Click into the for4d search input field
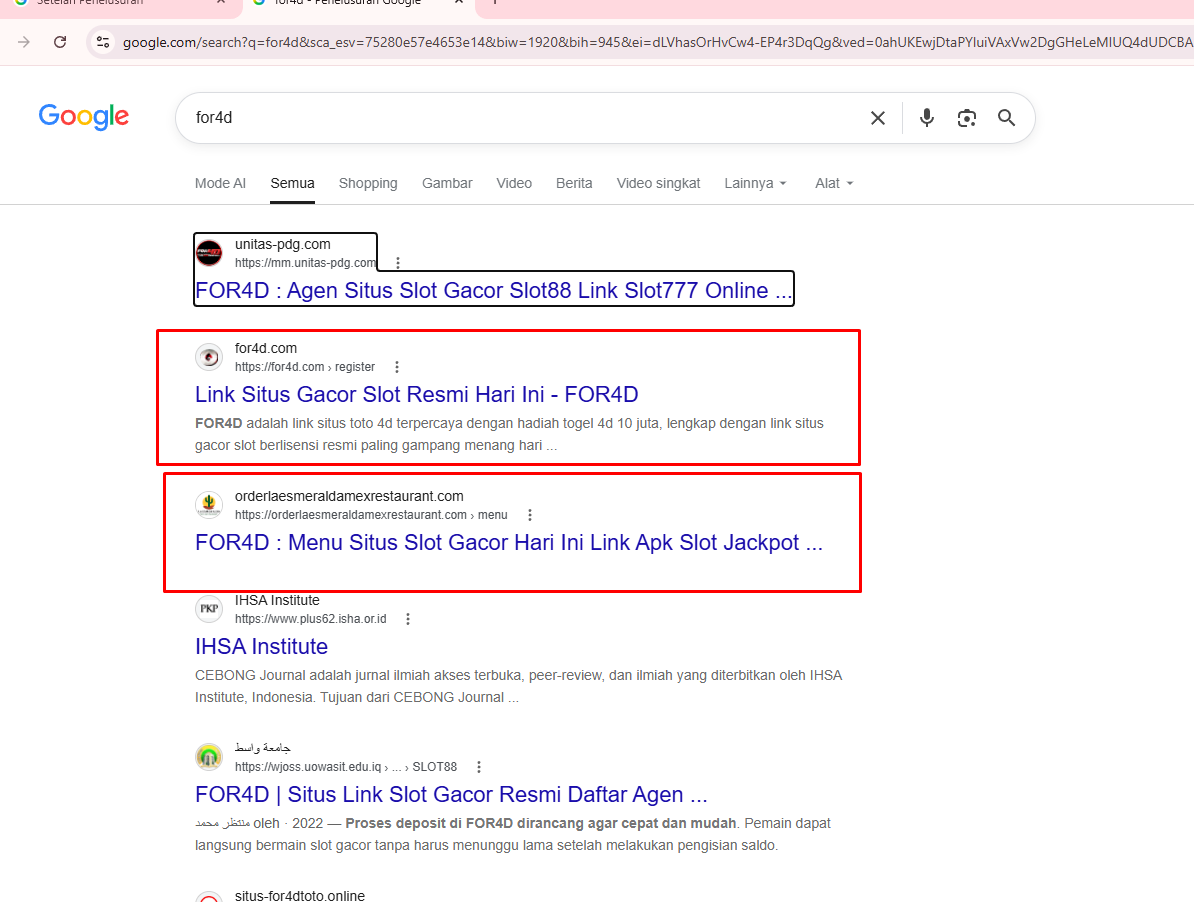This screenshot has height=902, width=1194. pos(525,118)
